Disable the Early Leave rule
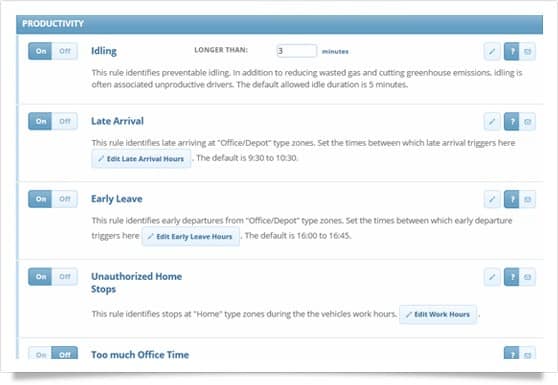 click(65, 199)
